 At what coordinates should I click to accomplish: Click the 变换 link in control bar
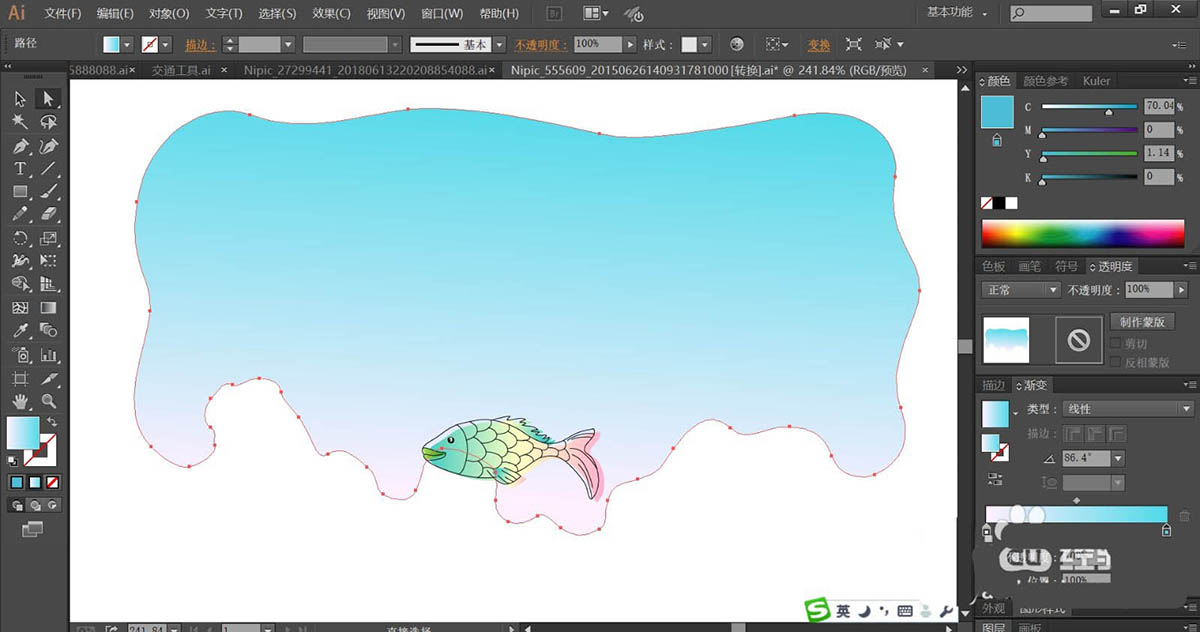pyautogui.click(x=819, y=45)
